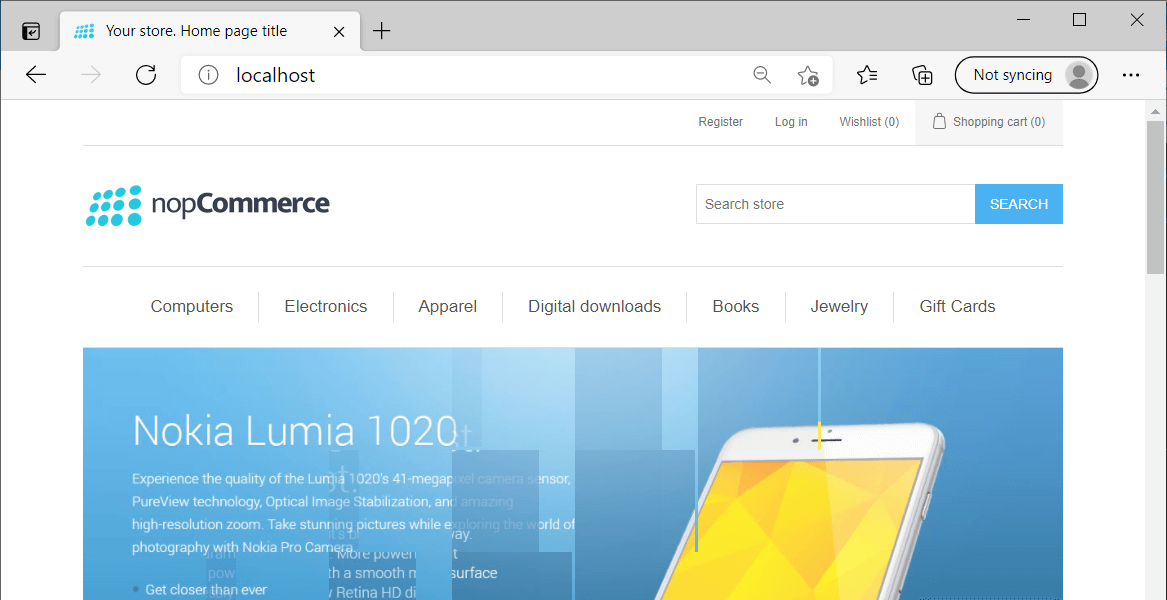Open the Books category
Viewport: 1167px width, 600px height.
tap(736, 306)
